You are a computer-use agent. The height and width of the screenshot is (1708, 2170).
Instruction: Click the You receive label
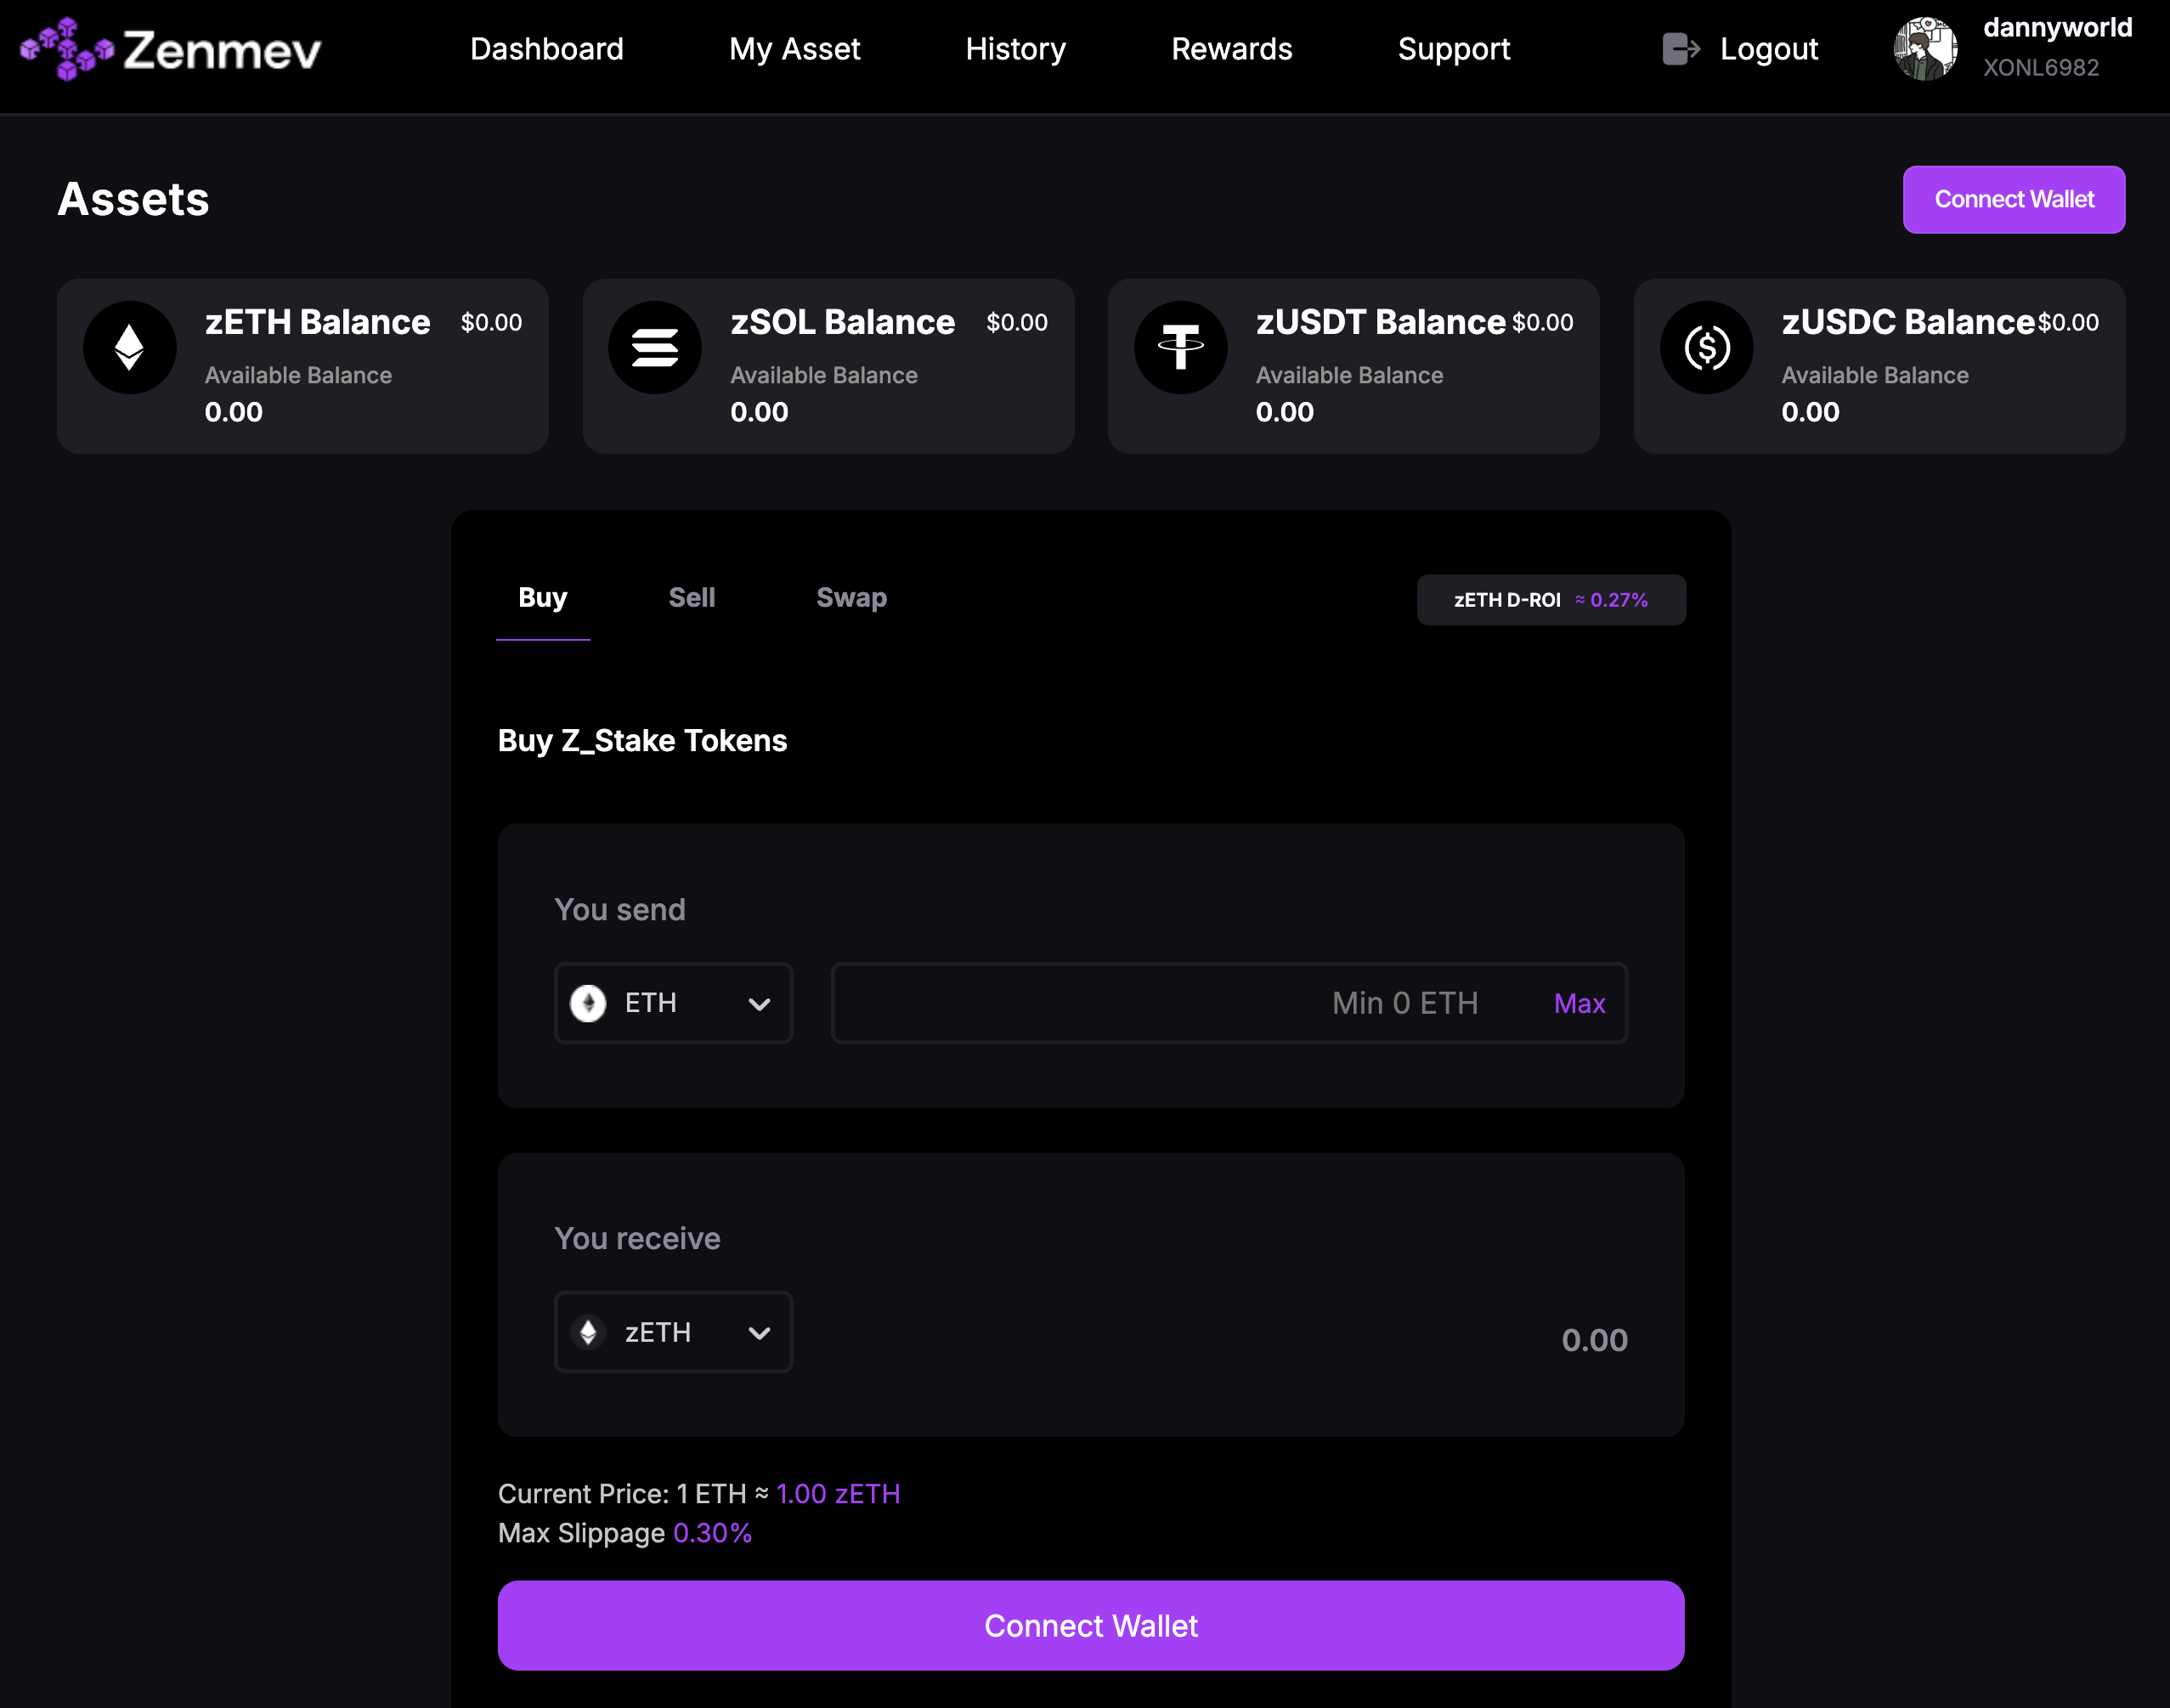click(x=637, y=1238)
